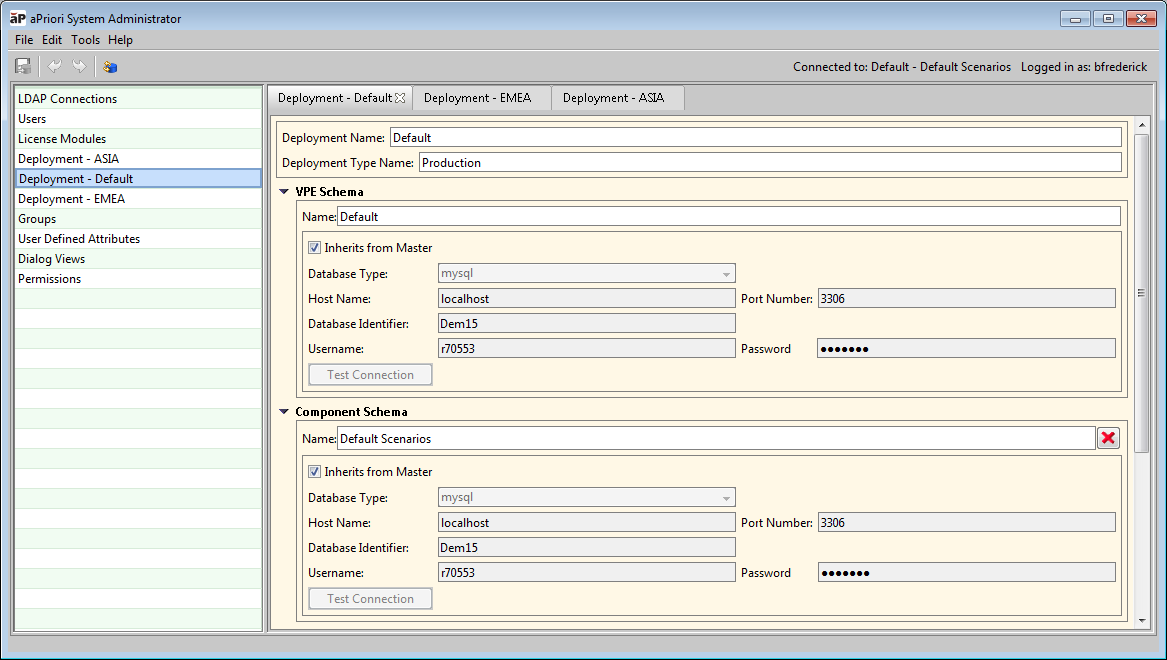Screen dimensions: 1167x660
Task: Select Users in the sidebar list
Action: click(138, 118)
